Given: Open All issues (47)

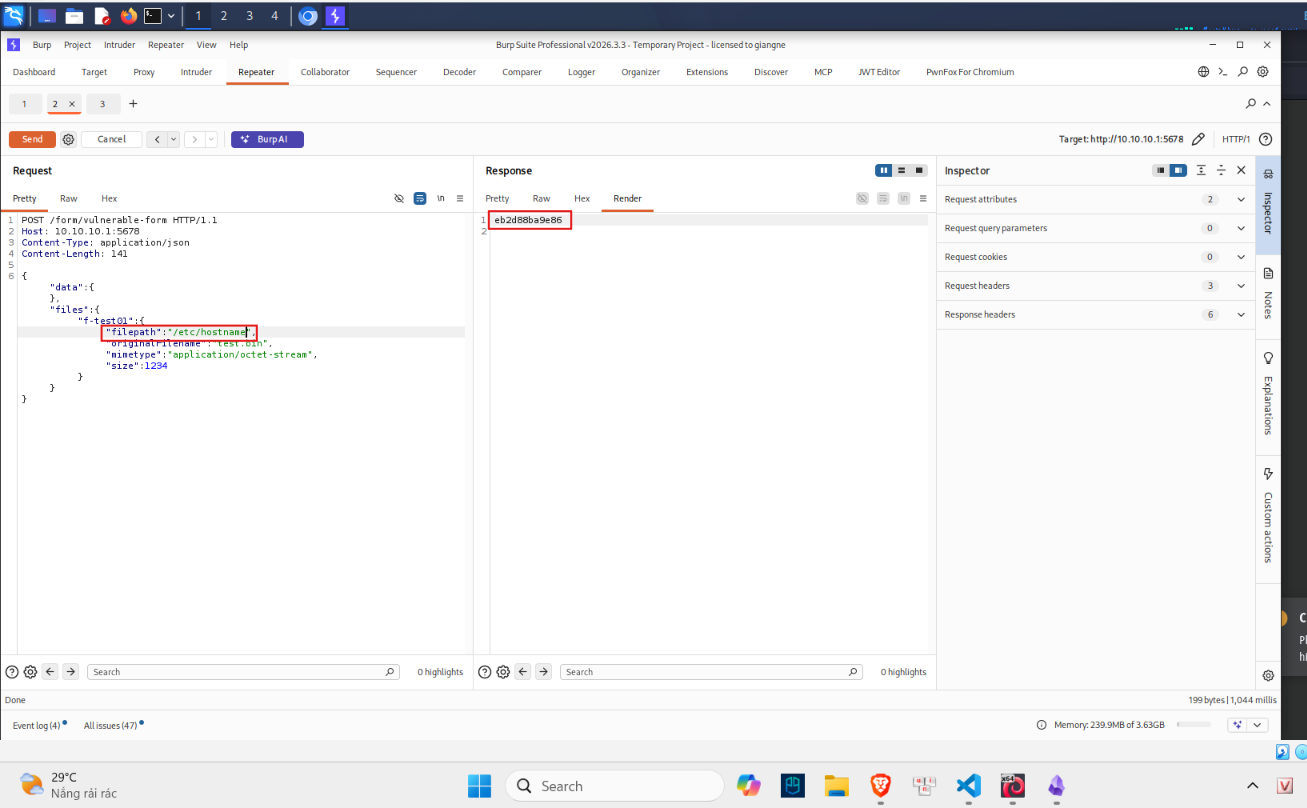Looking at the screenshot, I should [x=110, y=725].
